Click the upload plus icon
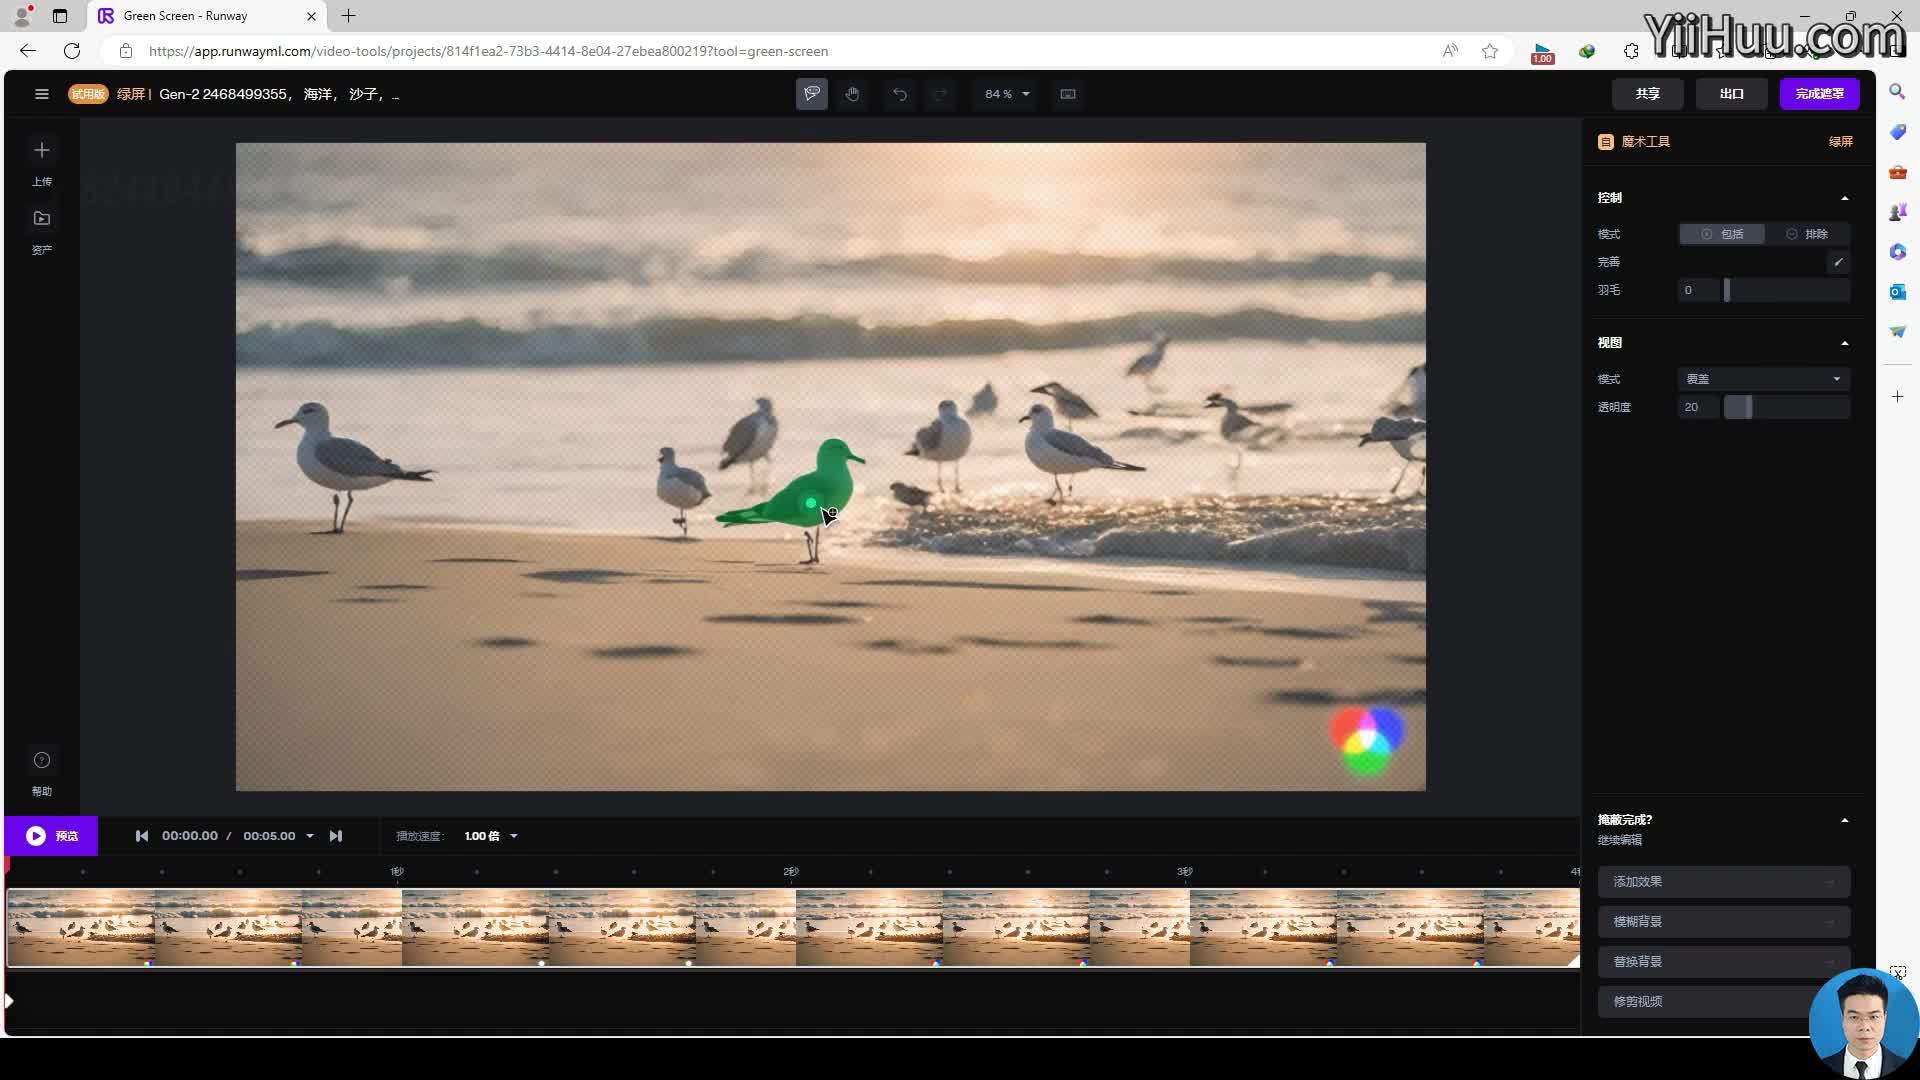Screen dimensions: 1920x1080 41,150
